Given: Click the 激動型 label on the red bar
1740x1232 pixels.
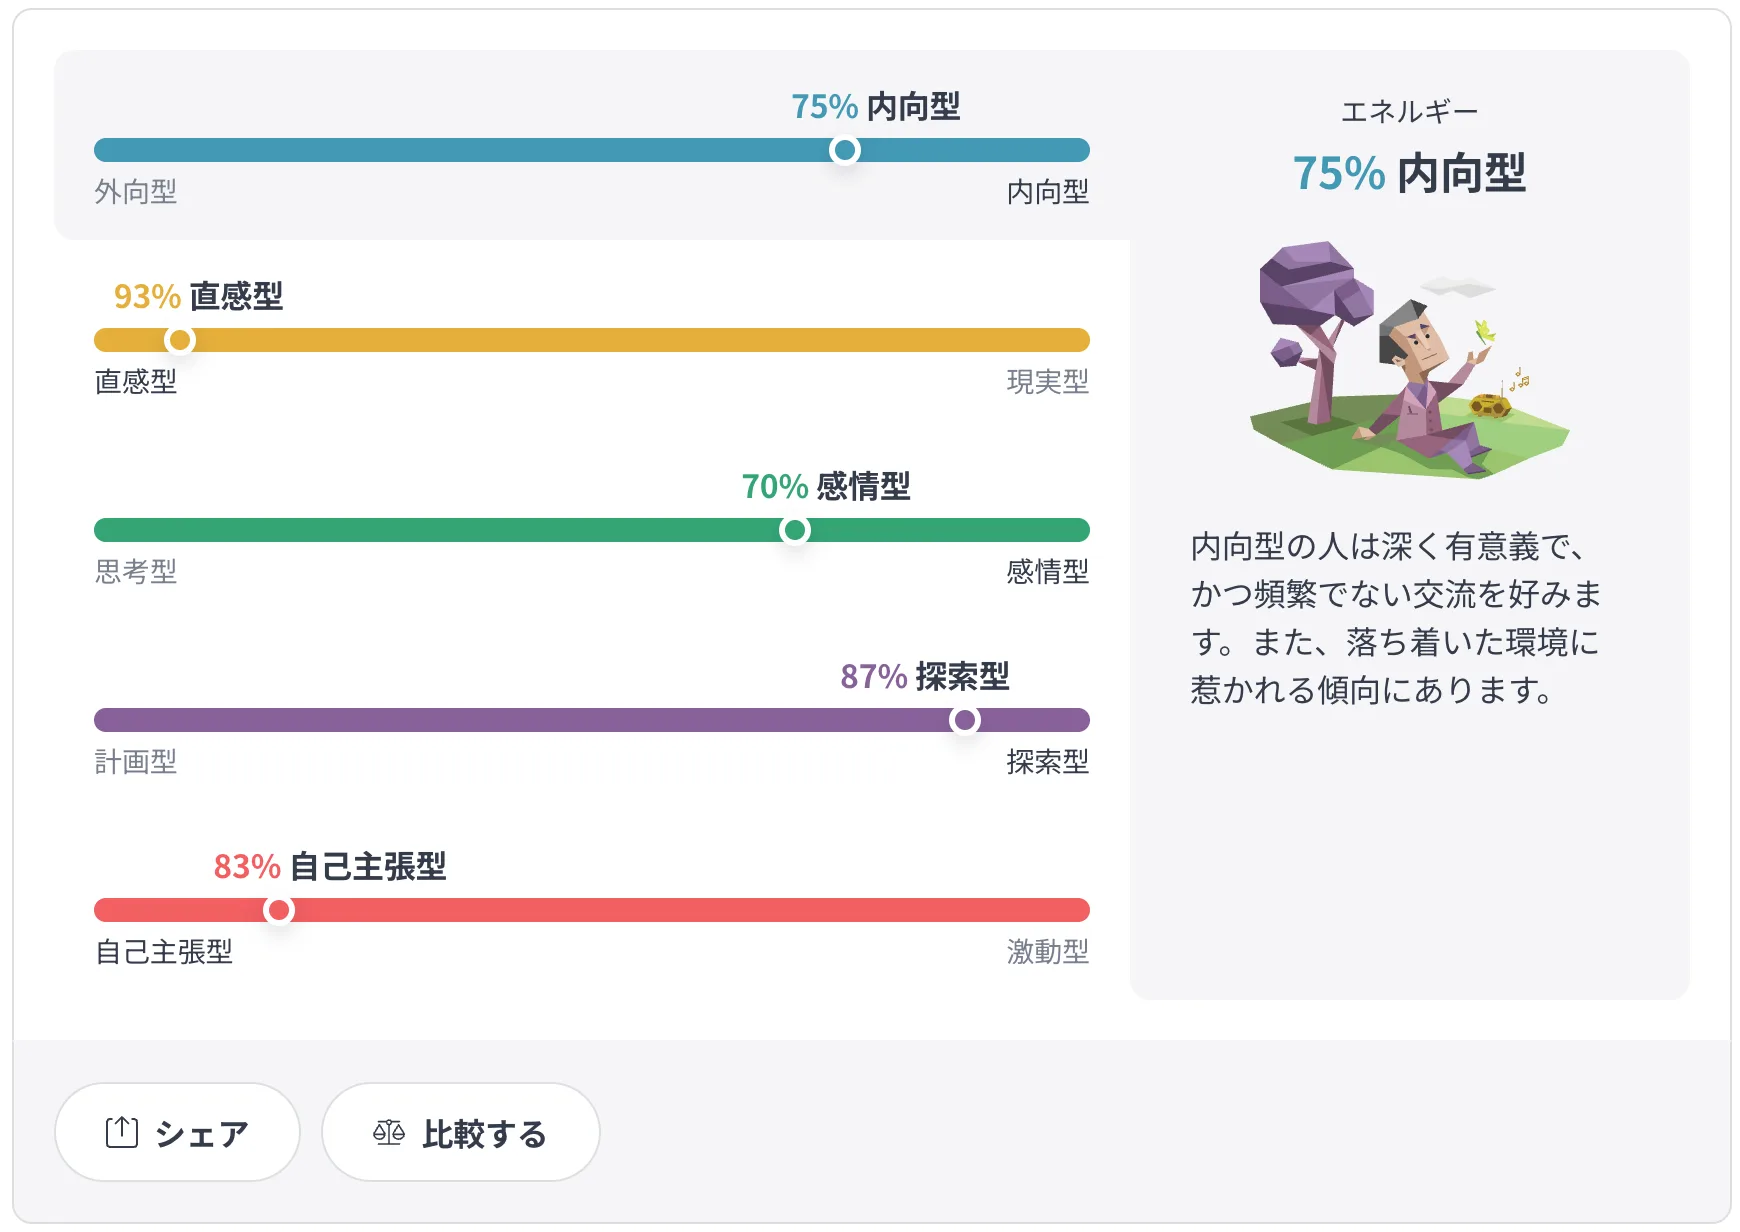Looking at the screenshot, I should [1050, 953].
